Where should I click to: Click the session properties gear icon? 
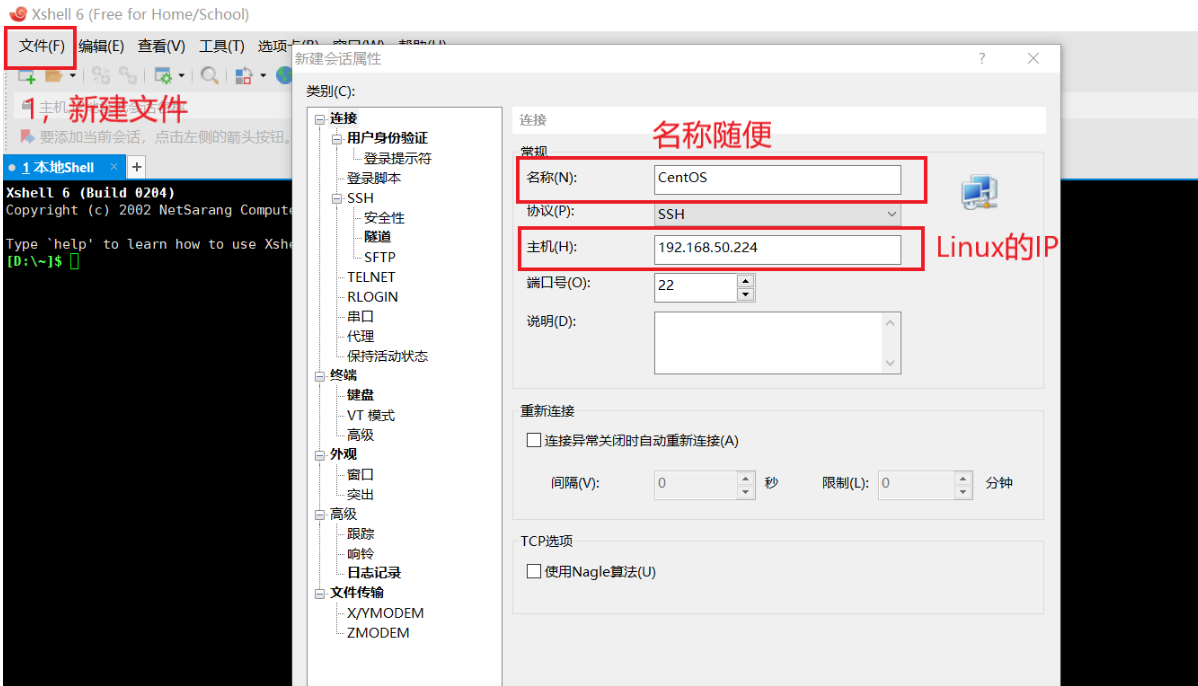click(163, 76)
